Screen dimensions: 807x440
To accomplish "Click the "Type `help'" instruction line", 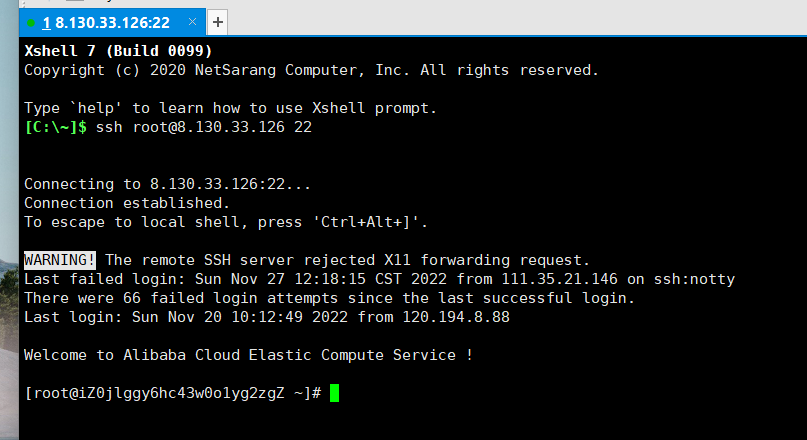I will point(230,108).
